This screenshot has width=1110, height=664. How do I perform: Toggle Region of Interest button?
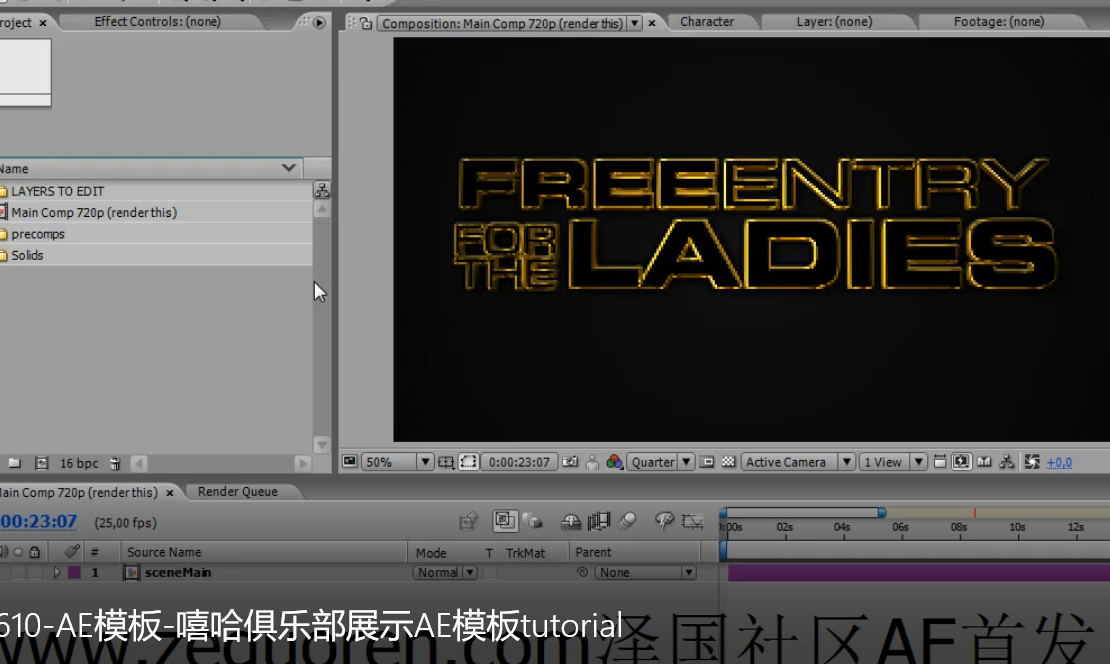[706, 462]
